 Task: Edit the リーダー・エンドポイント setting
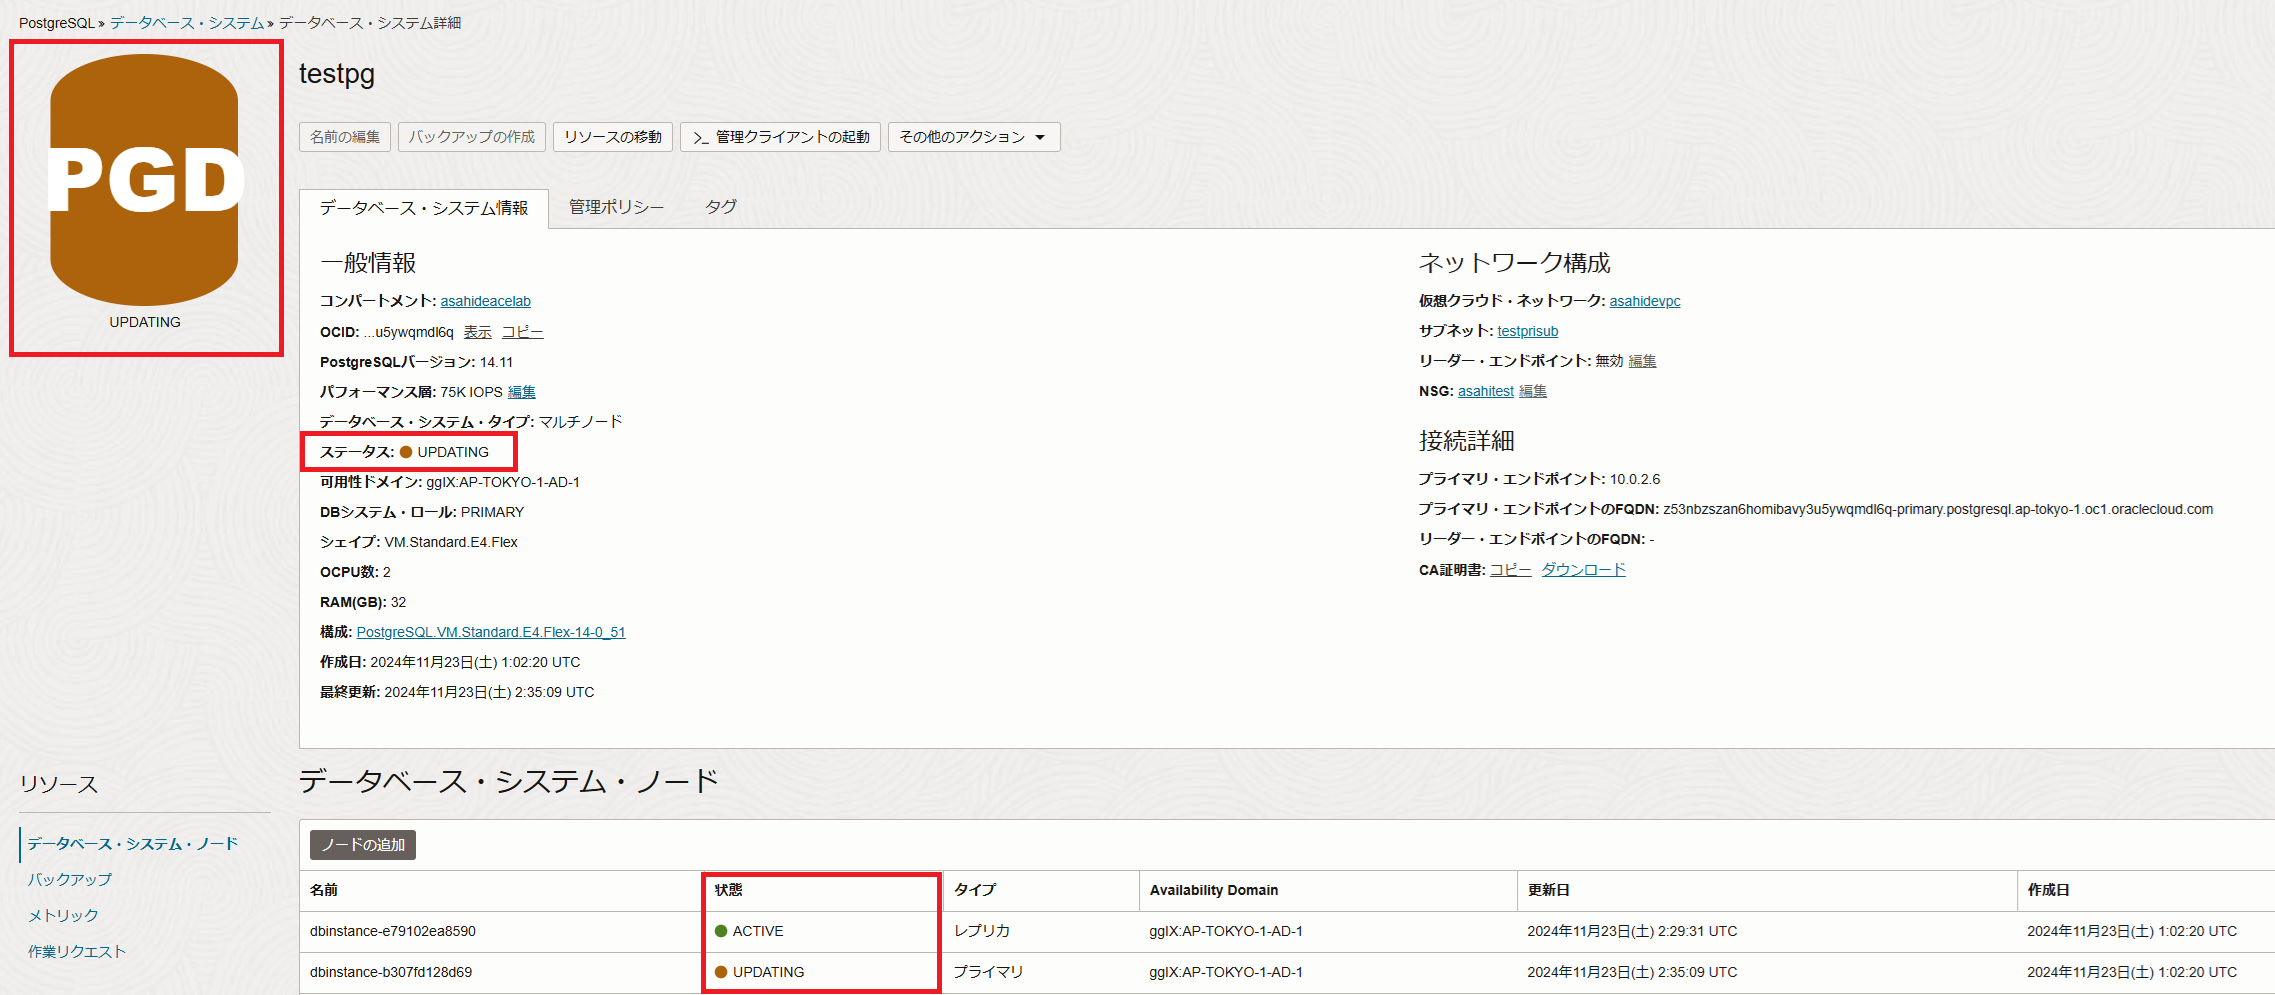pos(1642,361)
